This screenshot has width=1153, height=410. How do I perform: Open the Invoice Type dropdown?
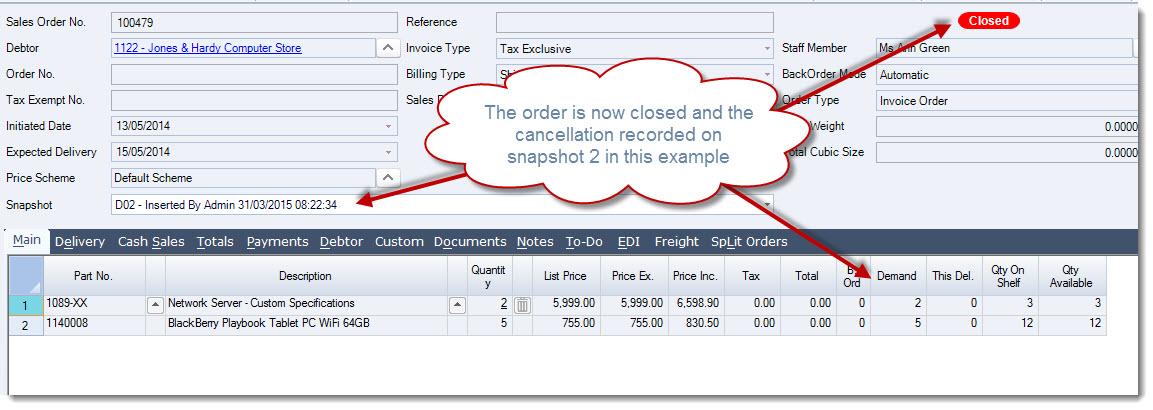768,48
